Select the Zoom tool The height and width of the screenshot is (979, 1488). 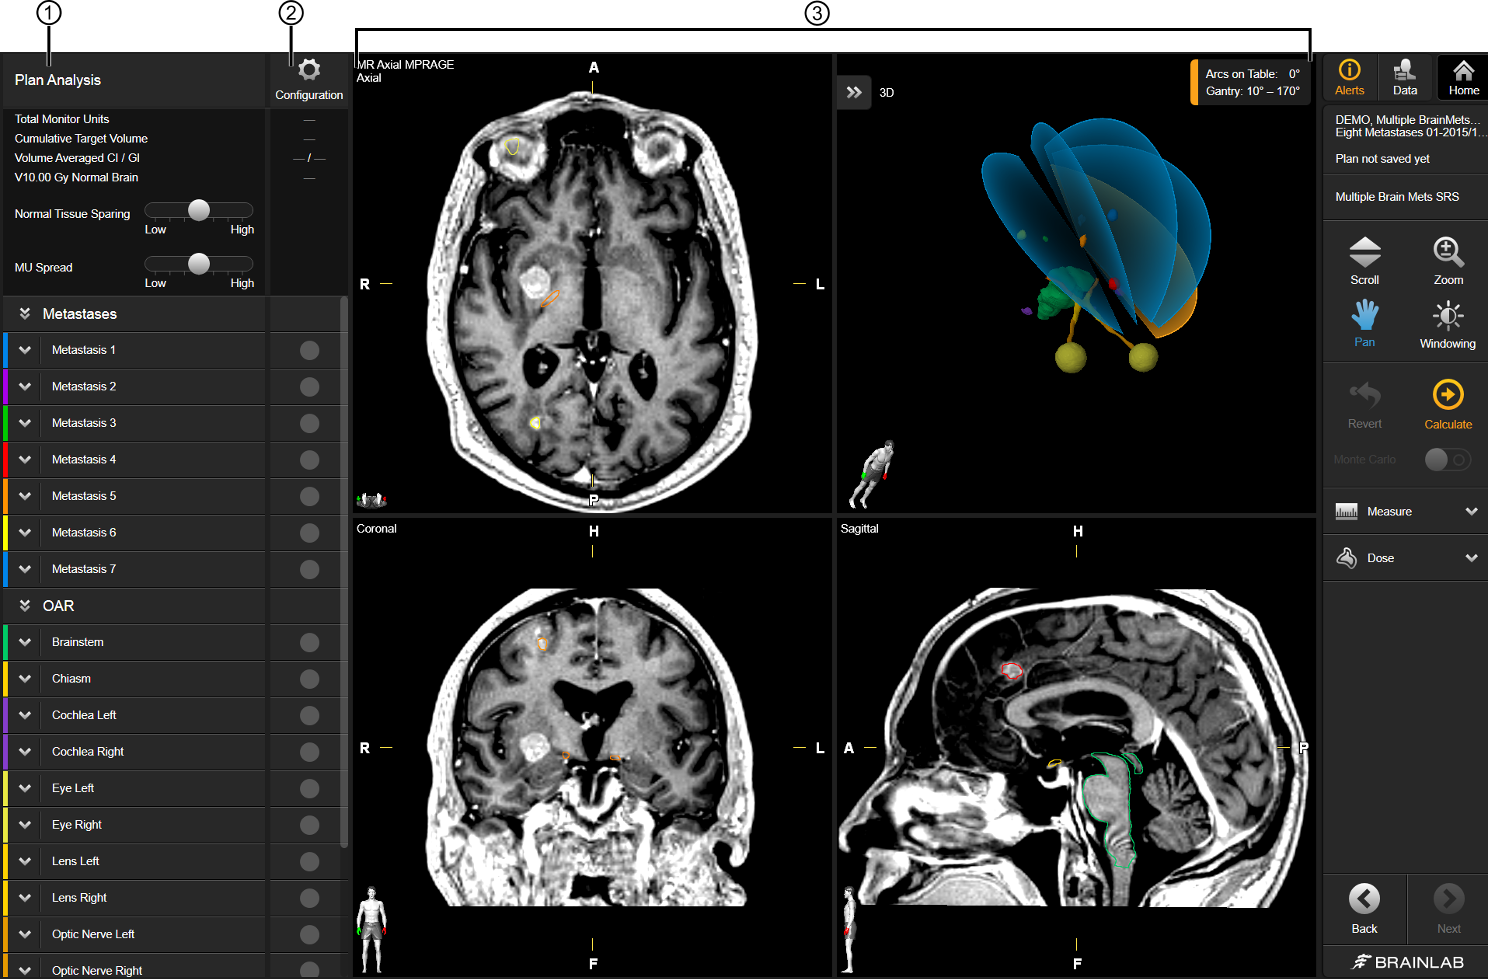click(1448, 261)
